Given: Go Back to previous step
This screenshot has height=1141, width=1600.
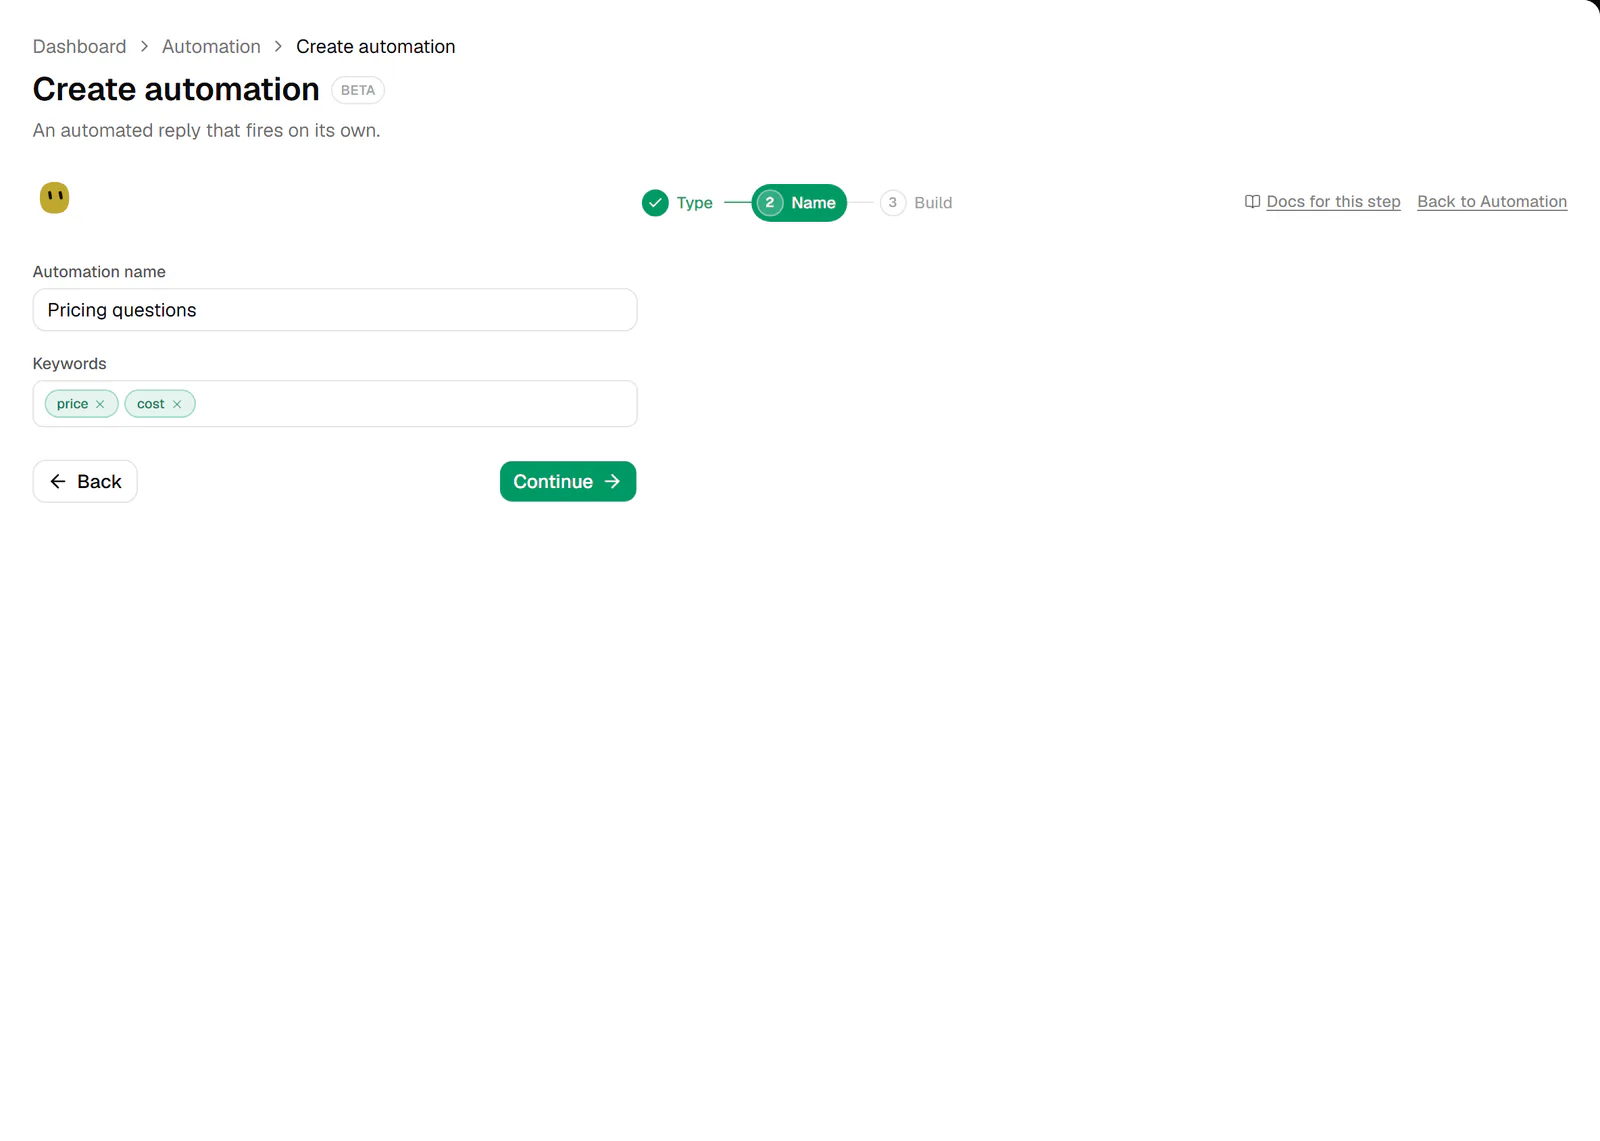Looking at the screenshot, I should click(85, 481).
